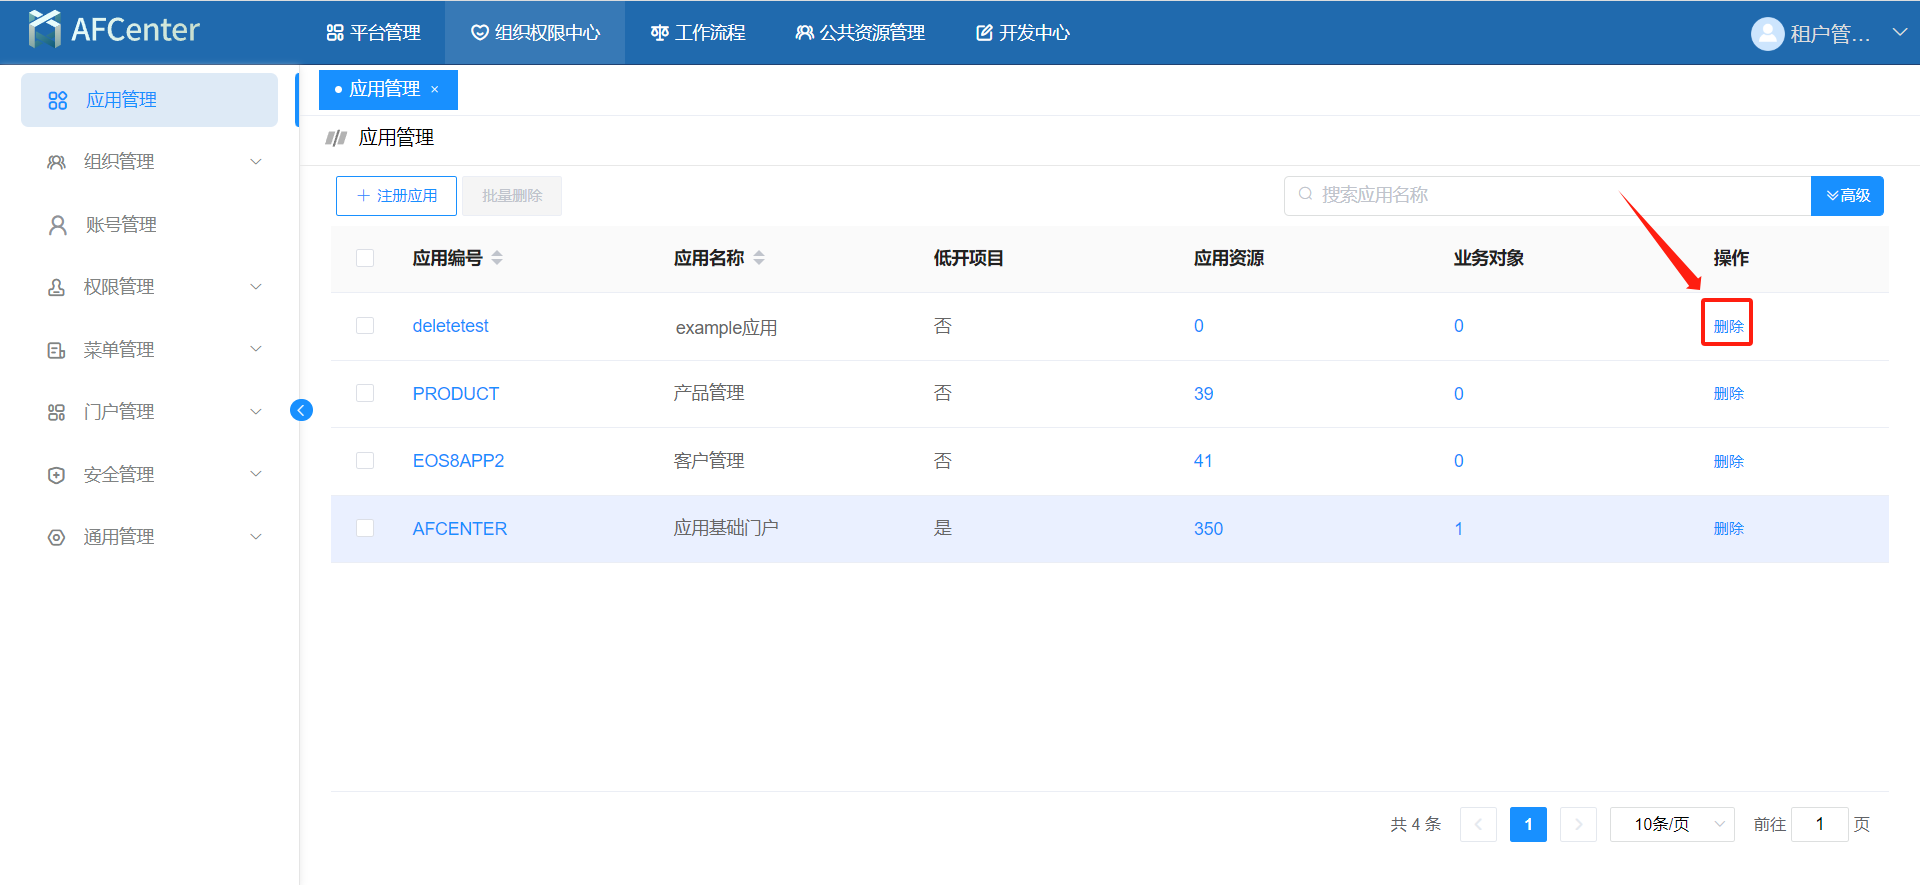Close the 应用管理 tab with its x
The width and height of the screenshot is (1920, 885).
point(435,90)
